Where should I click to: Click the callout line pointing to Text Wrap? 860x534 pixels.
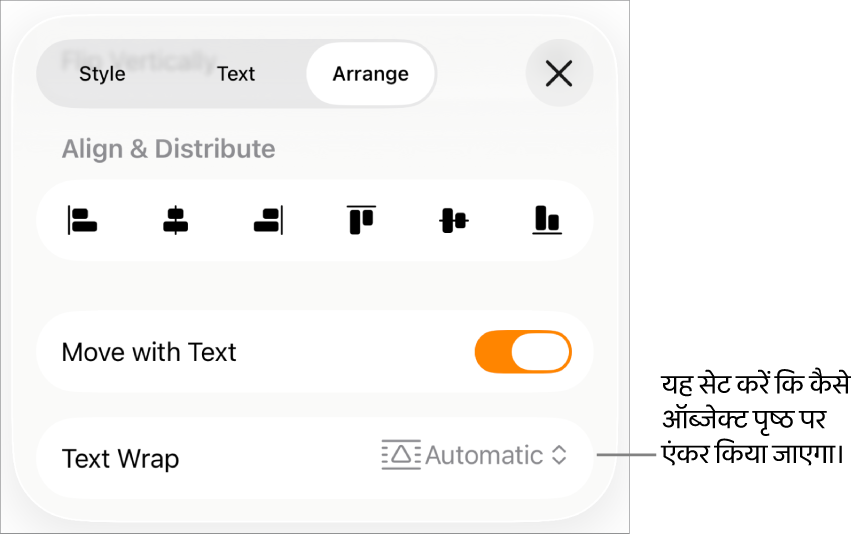(626, 455)
